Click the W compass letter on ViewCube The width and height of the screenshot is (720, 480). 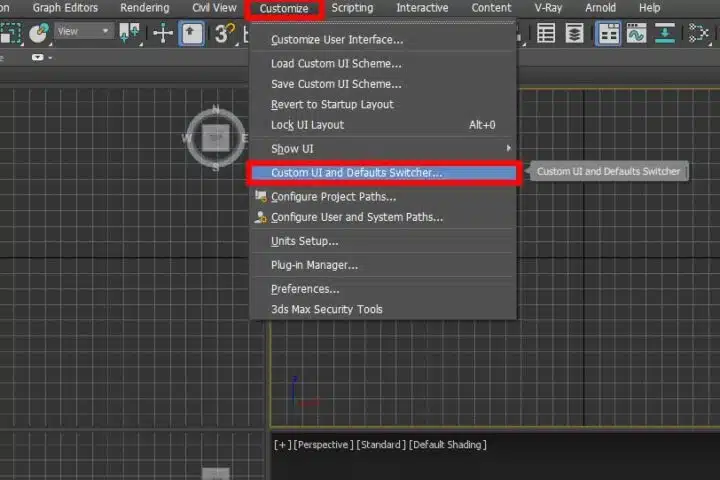pyautogui.click(x=186, y=138)
